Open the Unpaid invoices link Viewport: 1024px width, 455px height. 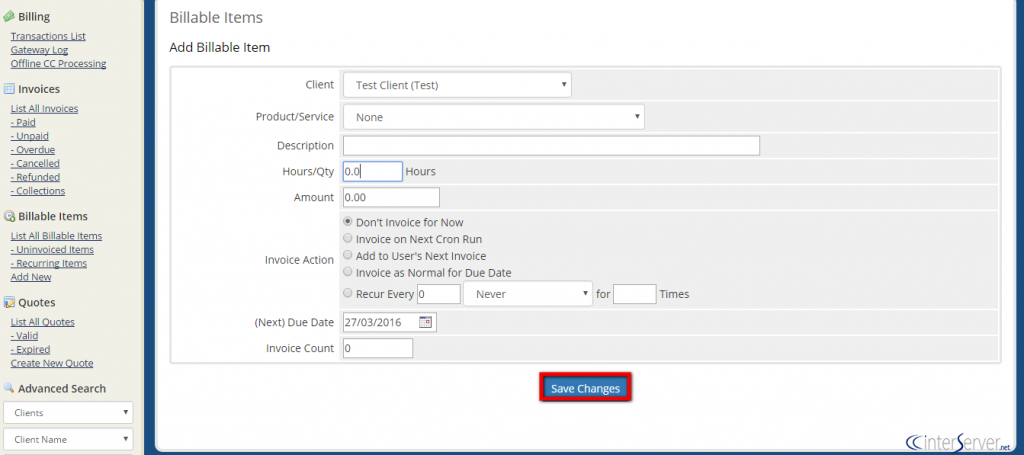click(29, 136)
